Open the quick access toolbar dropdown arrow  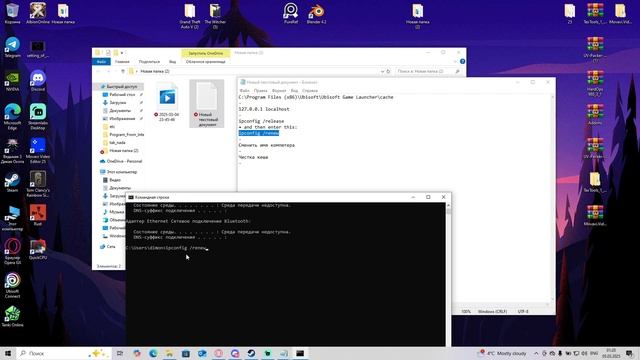tap(122, 53)
